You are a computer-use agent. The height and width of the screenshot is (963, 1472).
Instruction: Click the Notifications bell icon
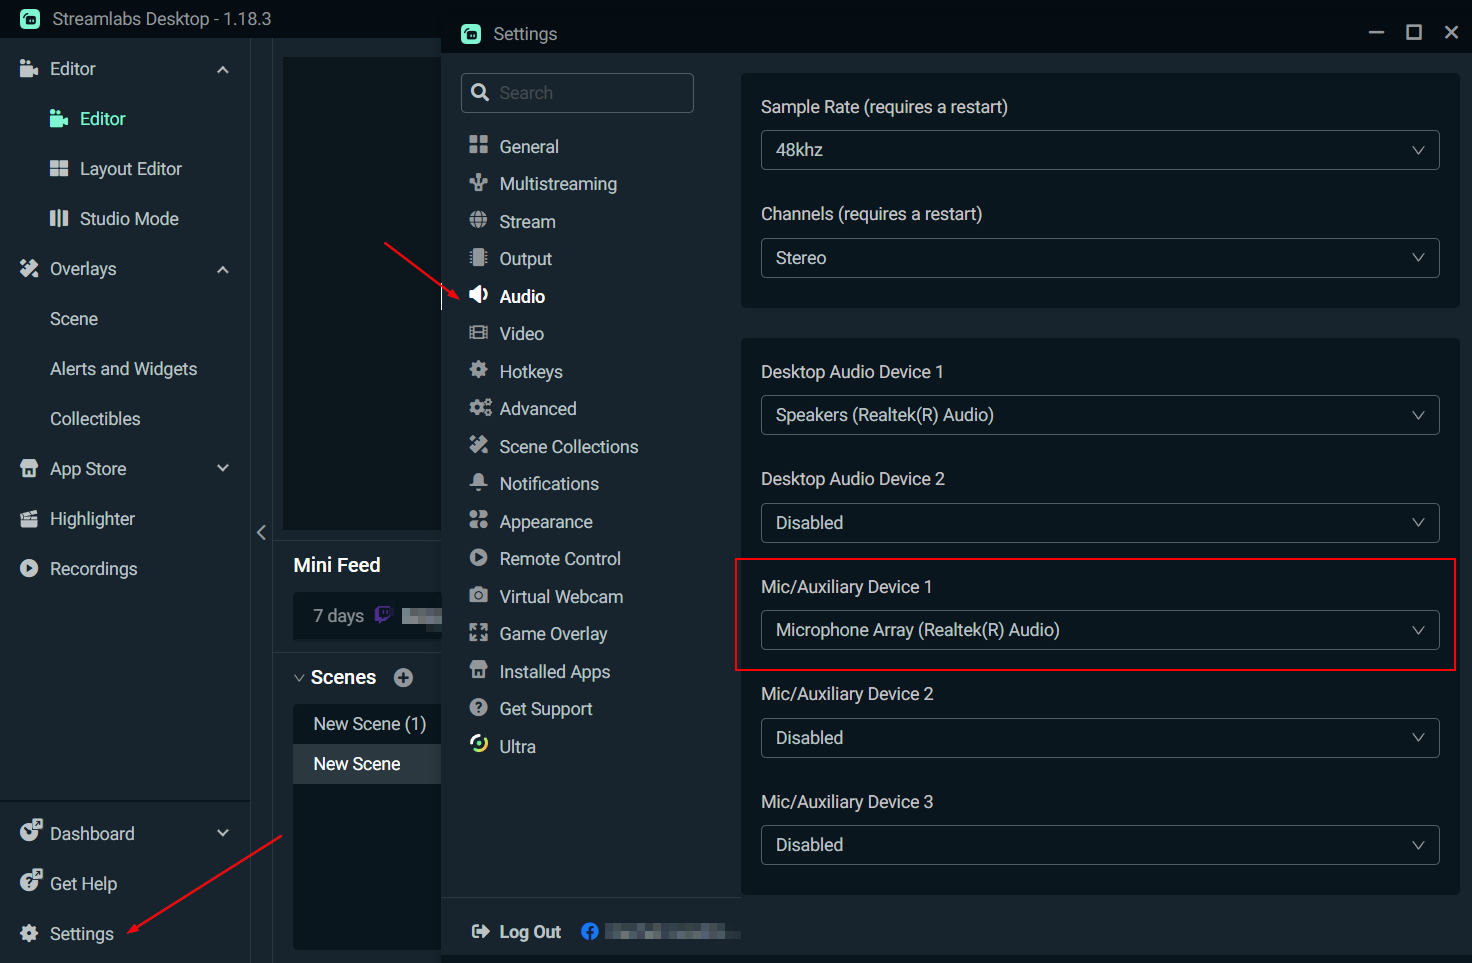479,483
